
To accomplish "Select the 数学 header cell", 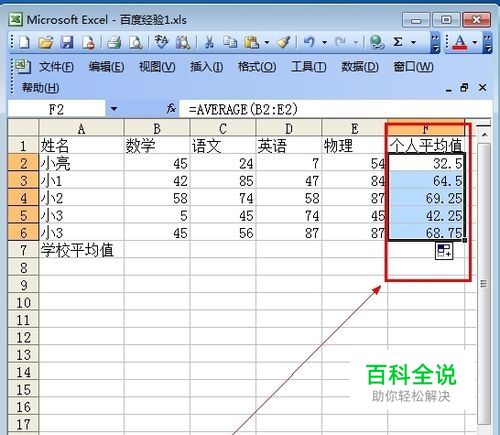I will 157,145.
